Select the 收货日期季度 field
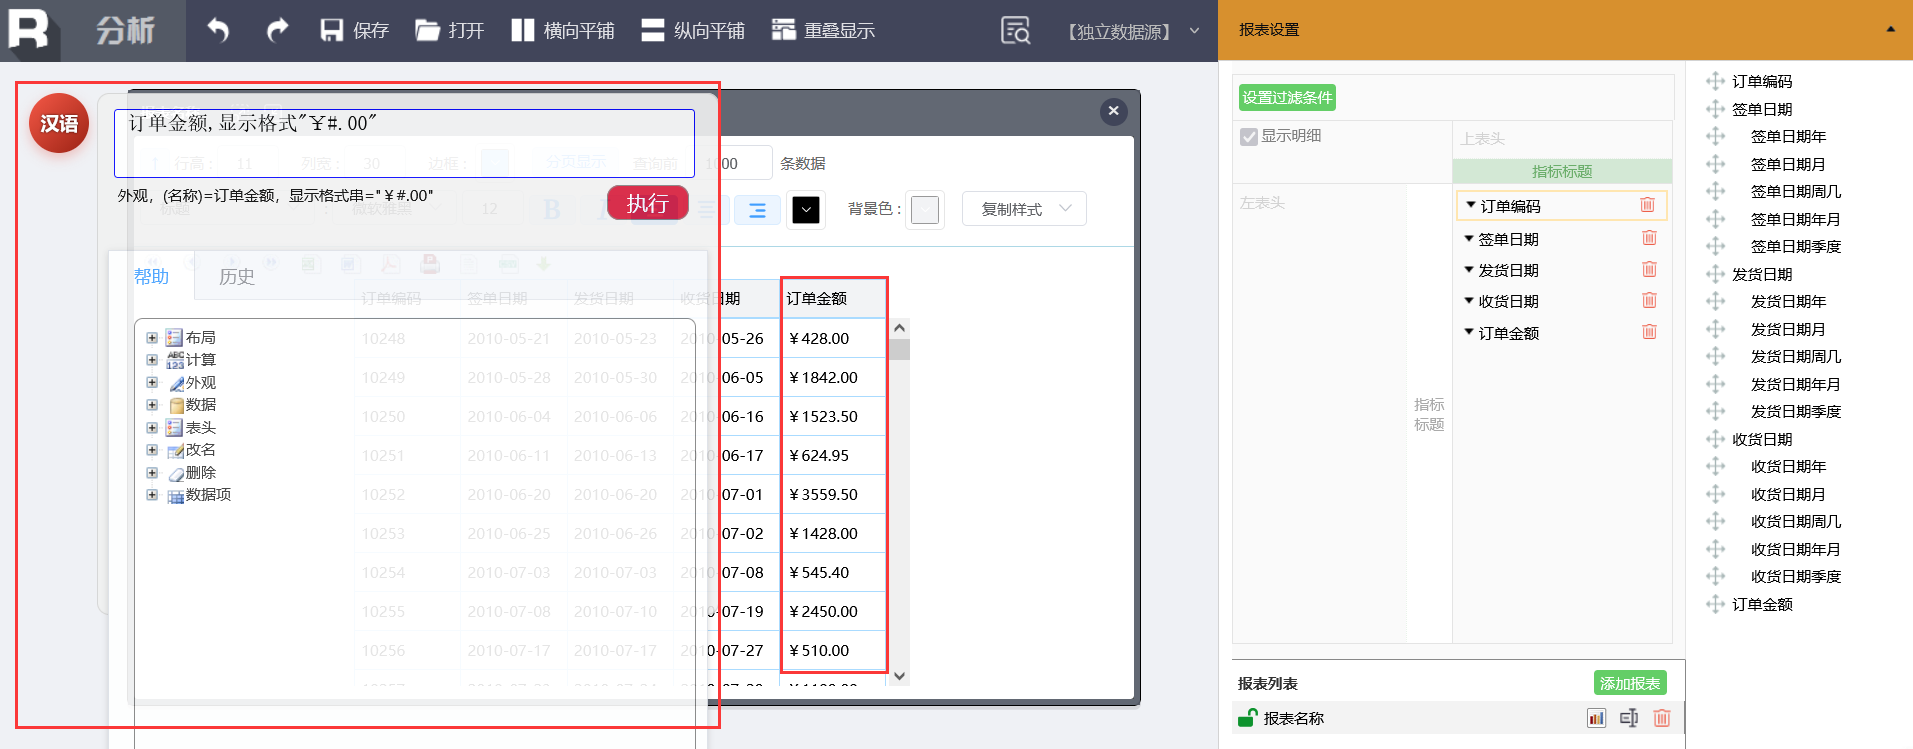Viewport: 1913px width, 749px height. click(1796, 576)
